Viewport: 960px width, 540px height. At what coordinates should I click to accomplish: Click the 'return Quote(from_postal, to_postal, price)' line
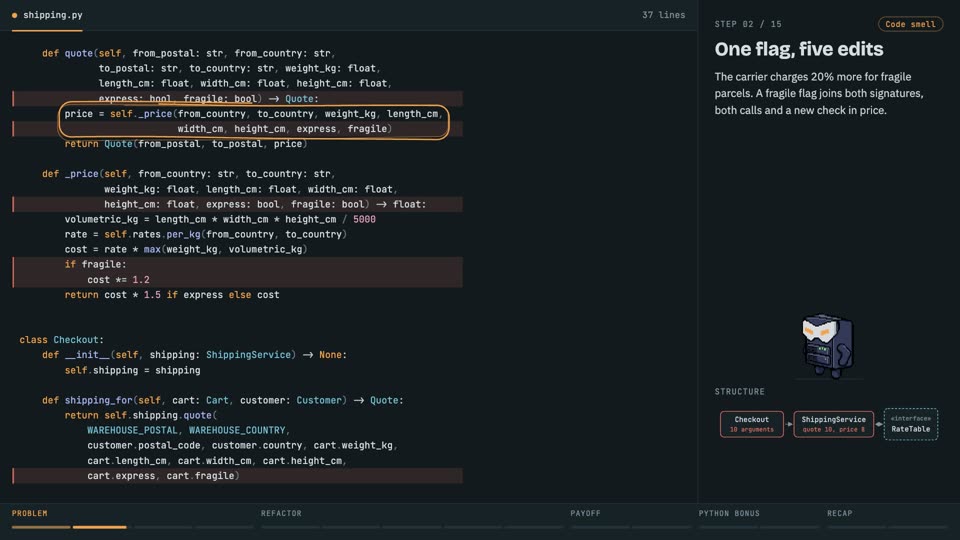(x=186, y=144)
